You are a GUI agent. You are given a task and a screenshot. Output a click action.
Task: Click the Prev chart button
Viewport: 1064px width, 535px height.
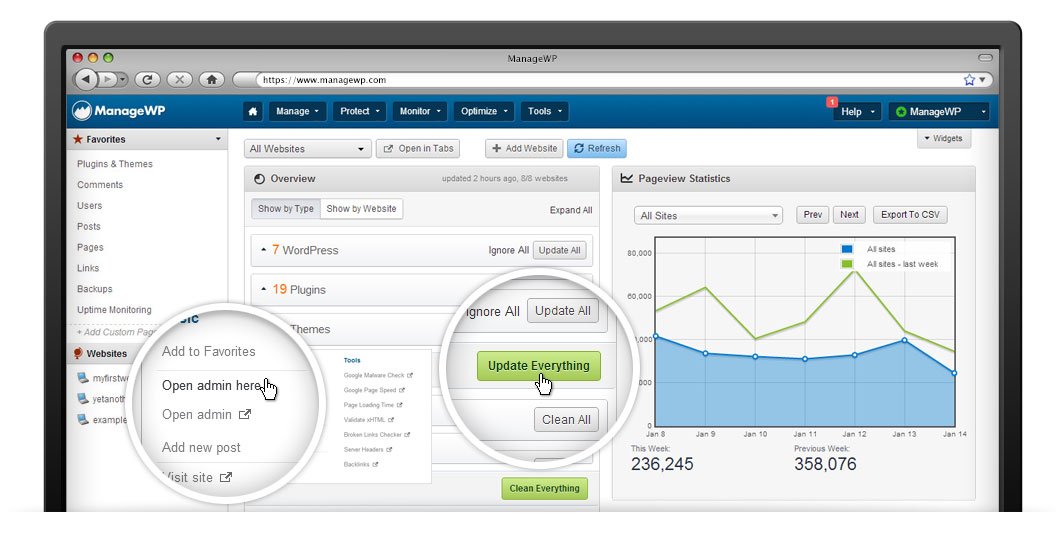[812, 215]
